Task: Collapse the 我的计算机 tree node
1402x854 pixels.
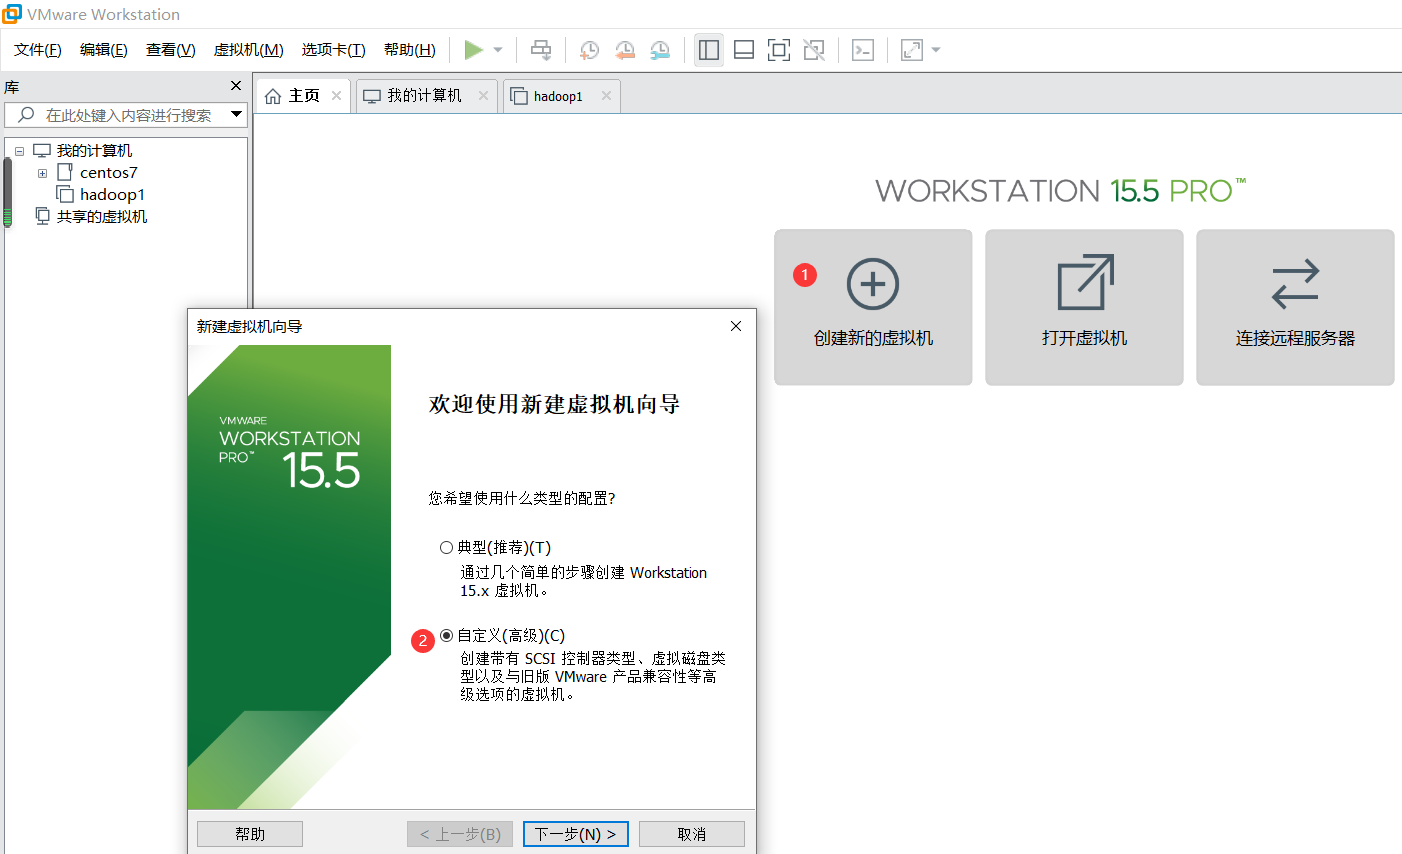Action: [x=19, y=151]
